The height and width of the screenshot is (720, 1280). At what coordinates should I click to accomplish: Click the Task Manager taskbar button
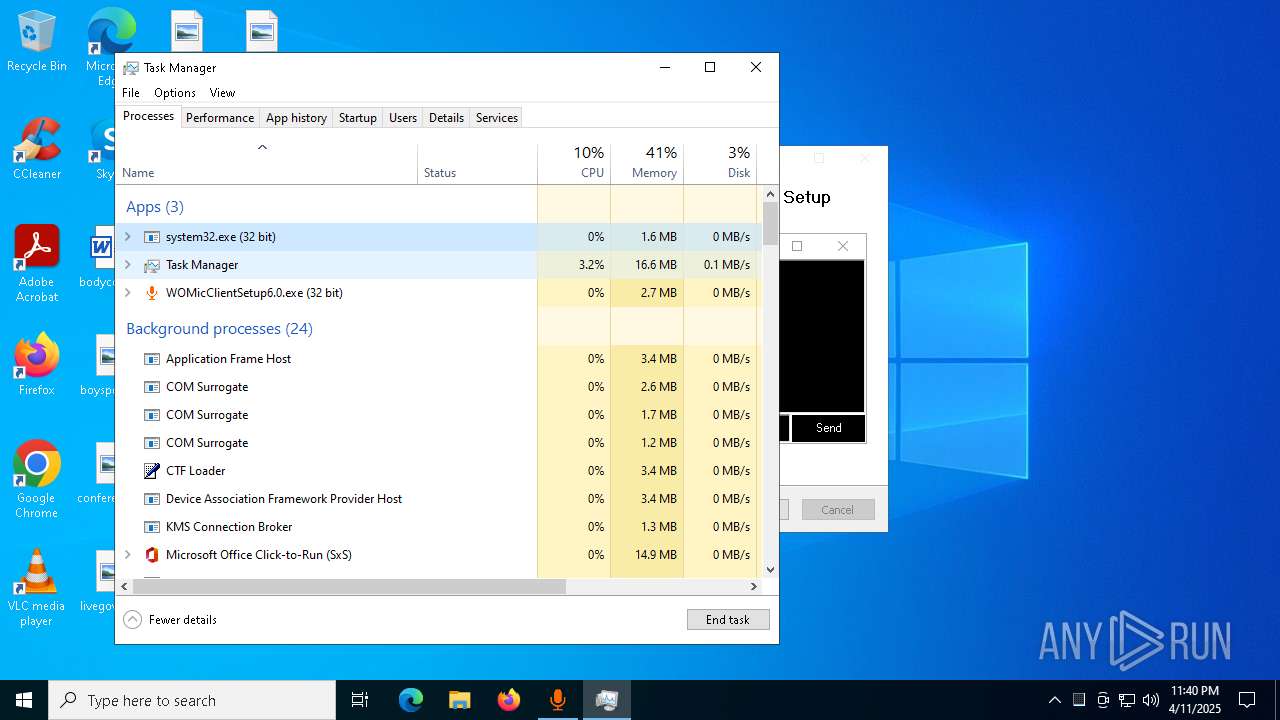(607, 700)
